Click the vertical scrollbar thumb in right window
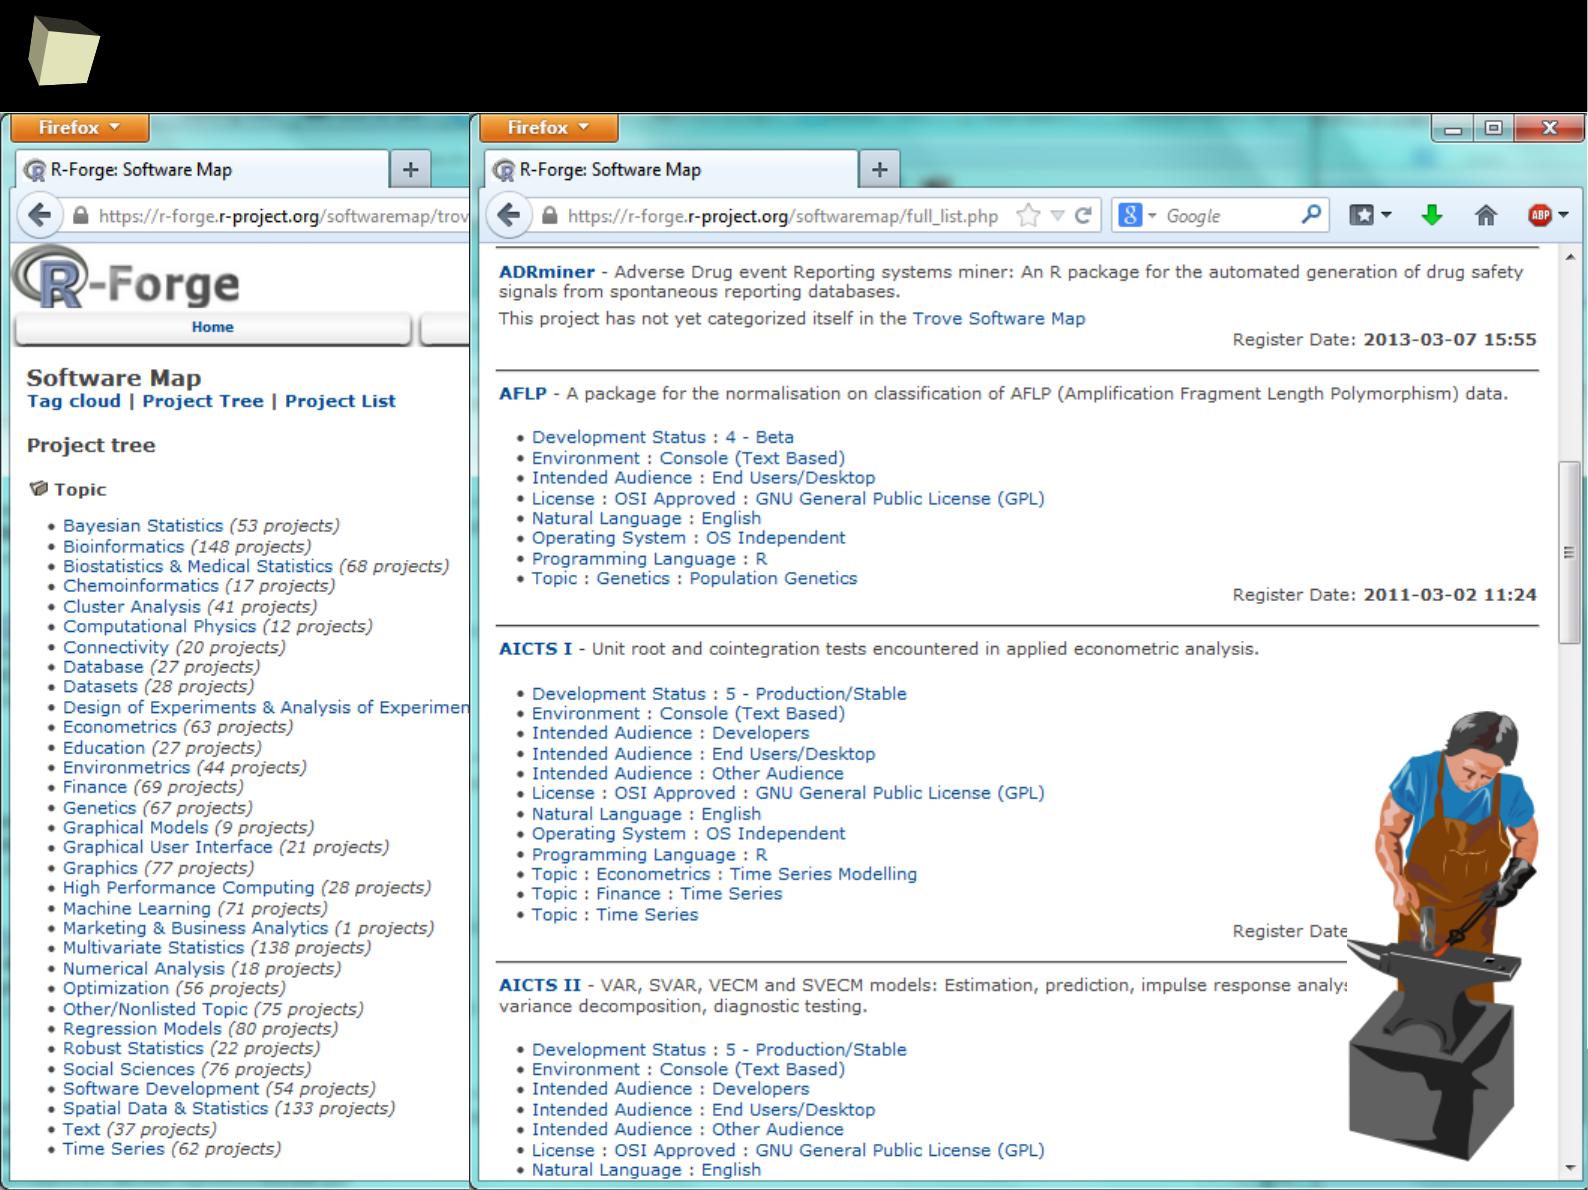This screenshot has height=1190, width=1588. pos(1569,552)
